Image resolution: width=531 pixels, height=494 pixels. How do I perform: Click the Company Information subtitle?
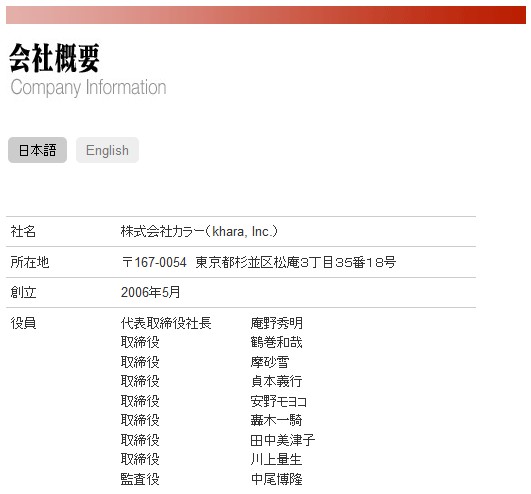(x=88, y=87)
